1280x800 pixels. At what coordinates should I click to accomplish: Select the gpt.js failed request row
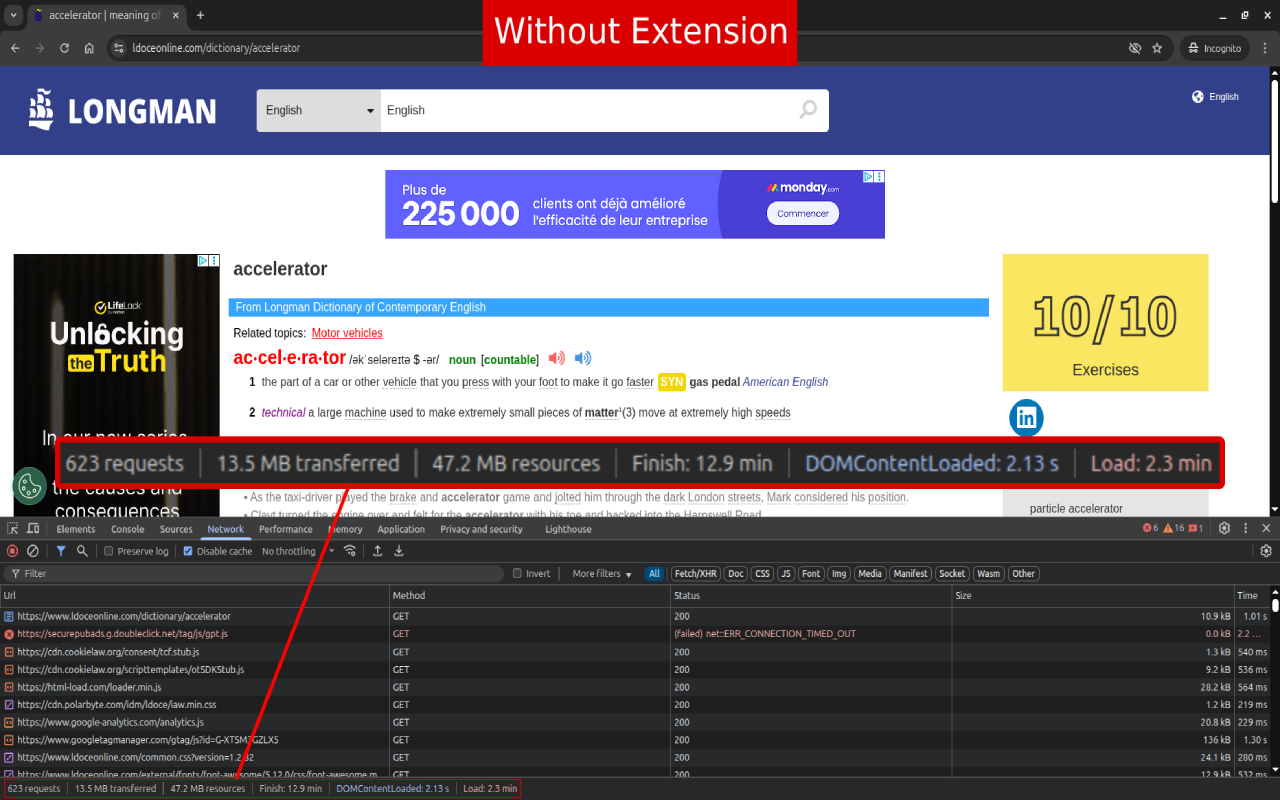point(636,634)
